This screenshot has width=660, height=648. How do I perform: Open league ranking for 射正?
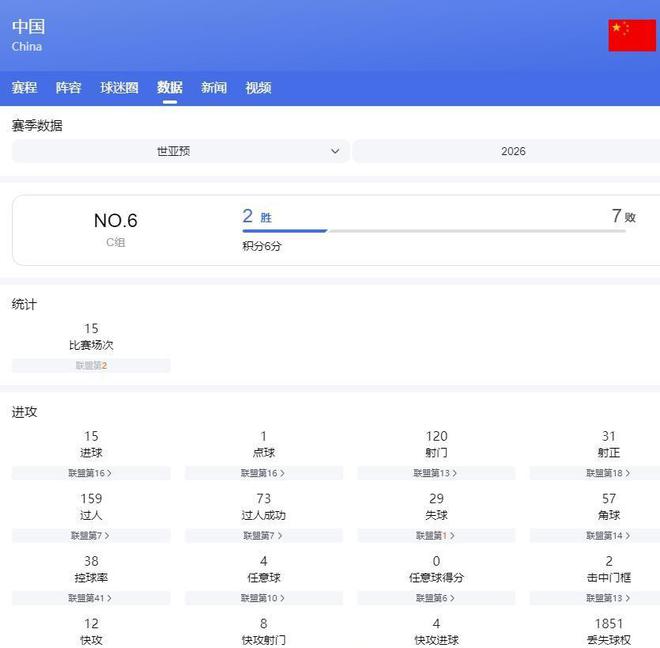click(608, 473)
